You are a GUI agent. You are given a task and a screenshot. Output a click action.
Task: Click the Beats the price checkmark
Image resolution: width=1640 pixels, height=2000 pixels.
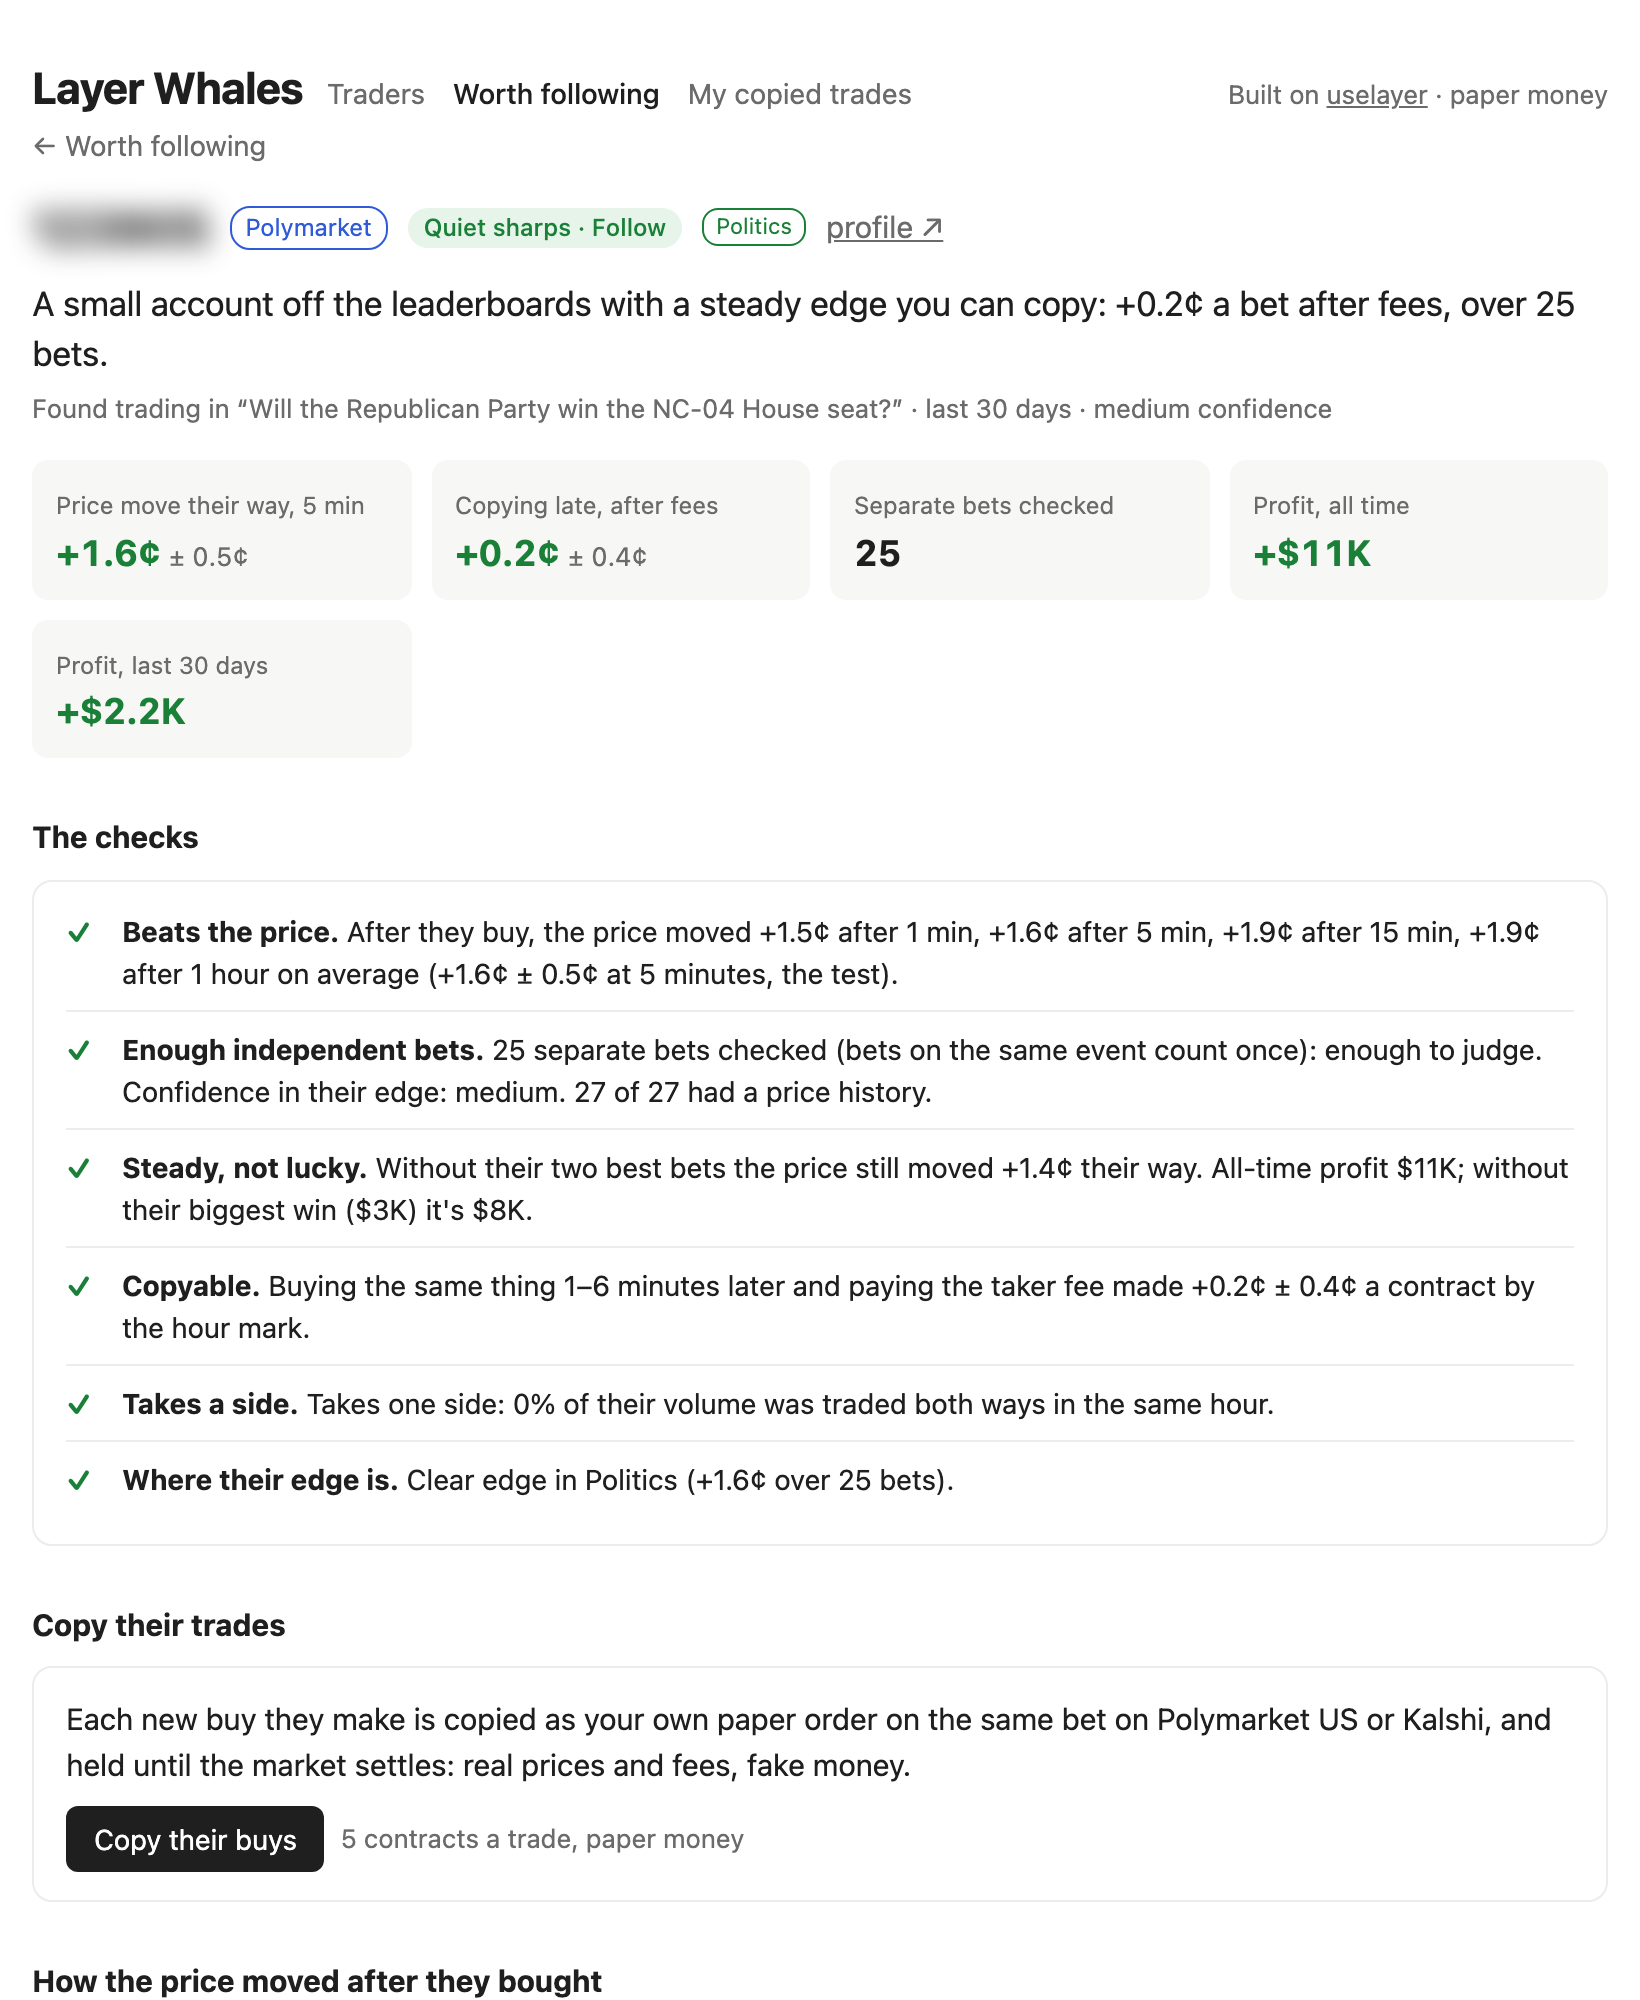pyautogui.click(x=79, y=933)
